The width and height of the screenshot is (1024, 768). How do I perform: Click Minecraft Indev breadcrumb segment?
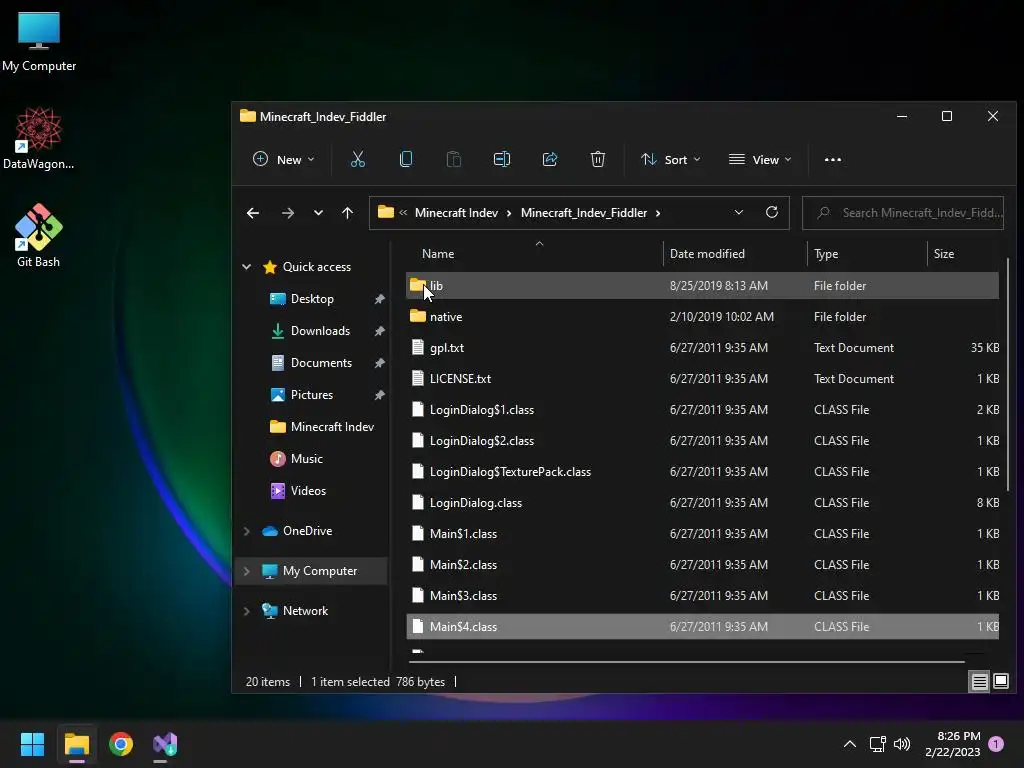456,213
